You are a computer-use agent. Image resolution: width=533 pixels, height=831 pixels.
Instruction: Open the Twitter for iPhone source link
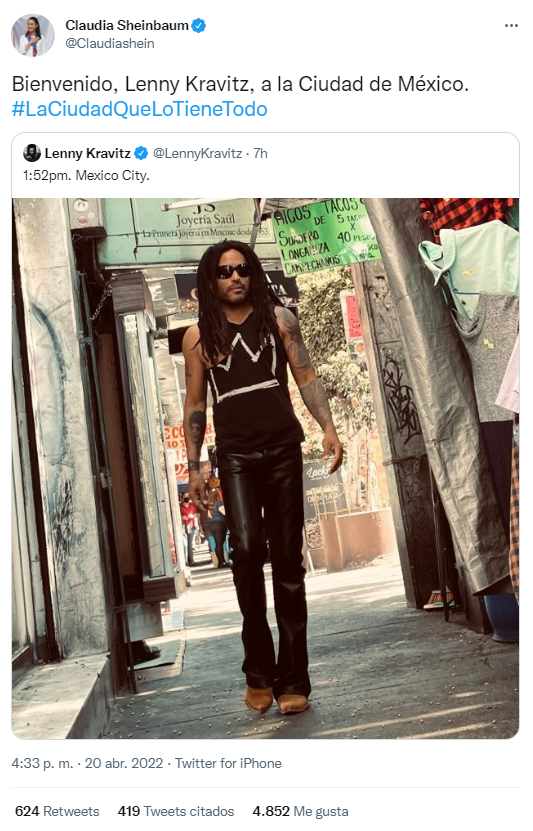[228, 763]
